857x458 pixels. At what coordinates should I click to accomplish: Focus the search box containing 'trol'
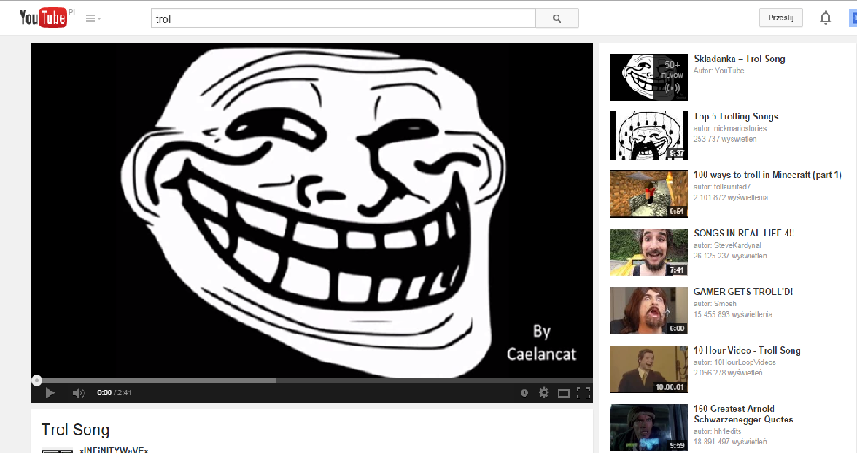click(343, 19)
